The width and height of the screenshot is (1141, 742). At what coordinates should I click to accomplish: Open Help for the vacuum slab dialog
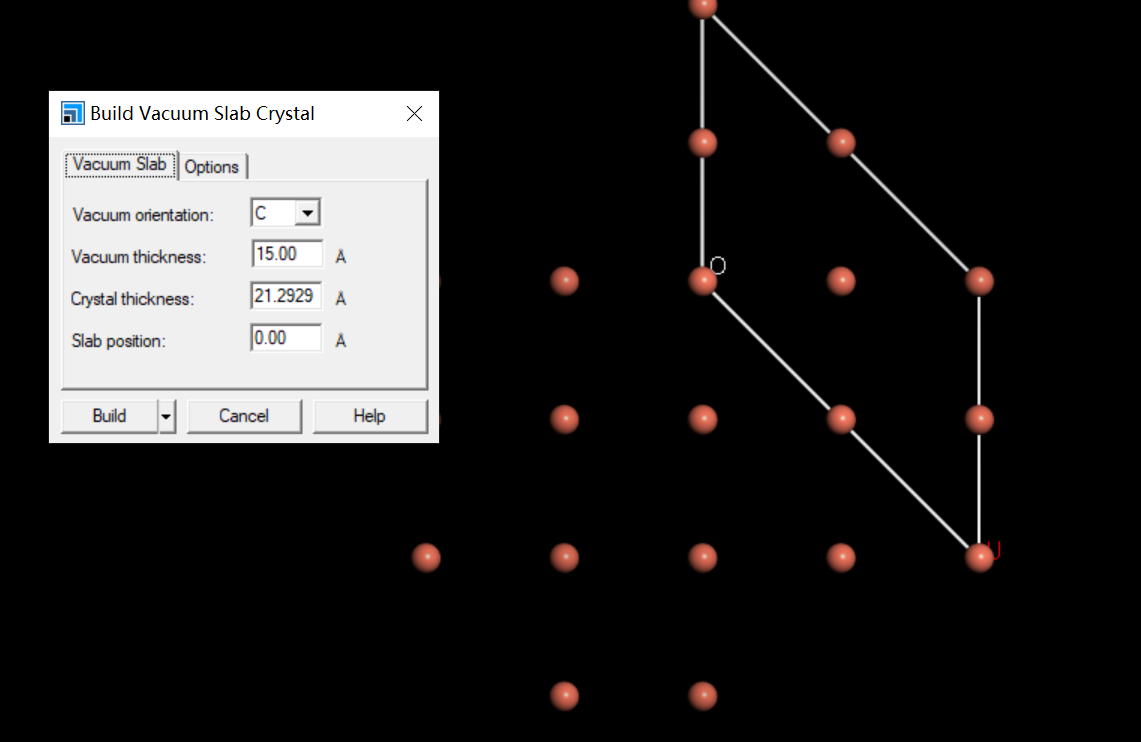[x=369, y=416]
